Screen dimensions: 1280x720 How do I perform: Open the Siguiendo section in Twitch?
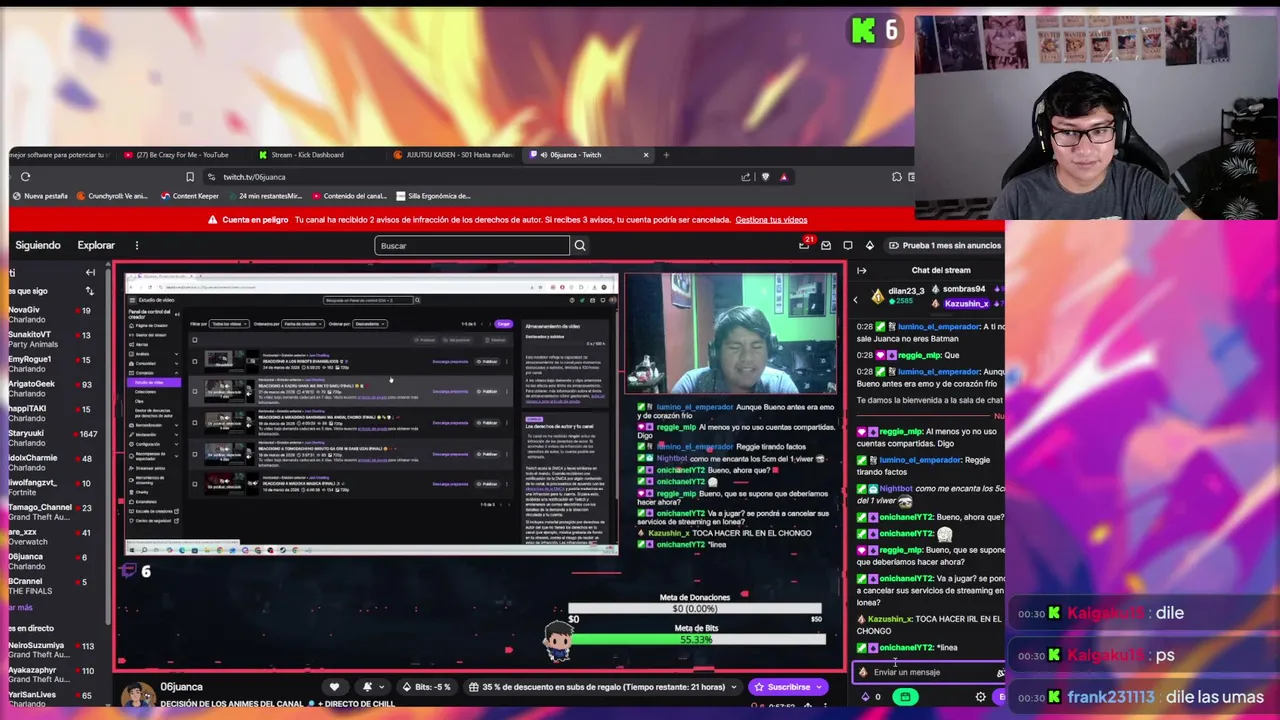point(38,245)
